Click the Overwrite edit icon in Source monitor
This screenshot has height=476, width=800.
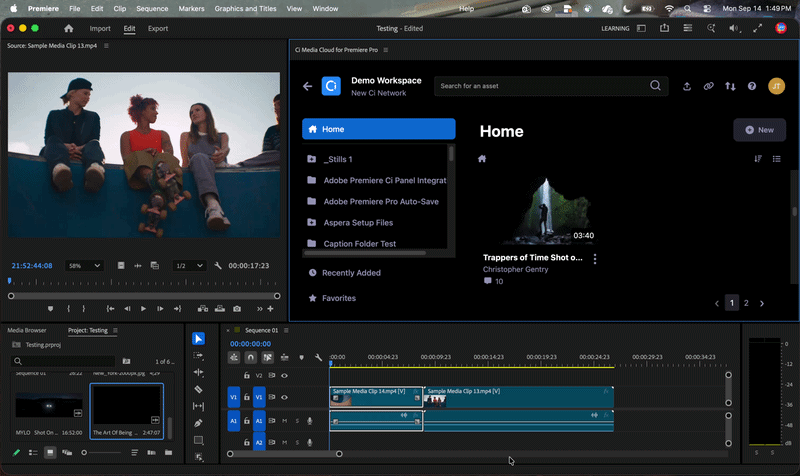coord(220,309)
